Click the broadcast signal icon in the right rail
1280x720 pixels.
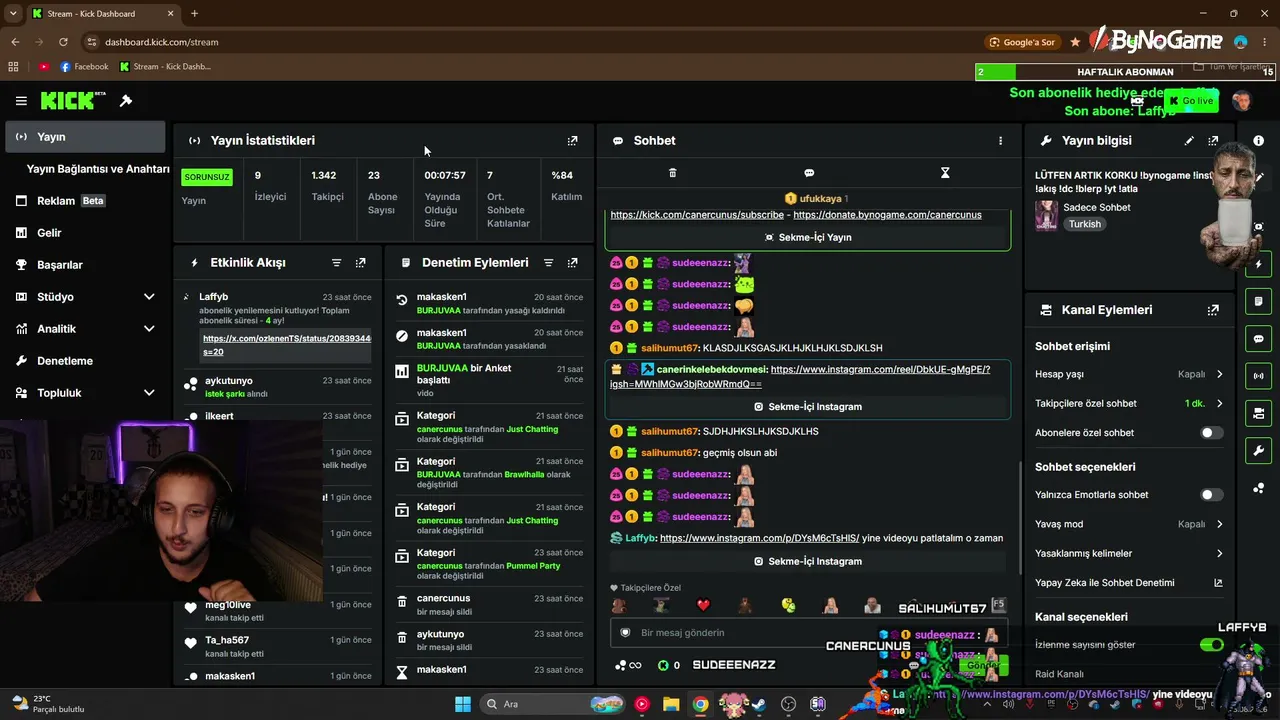click(1258, 376)
